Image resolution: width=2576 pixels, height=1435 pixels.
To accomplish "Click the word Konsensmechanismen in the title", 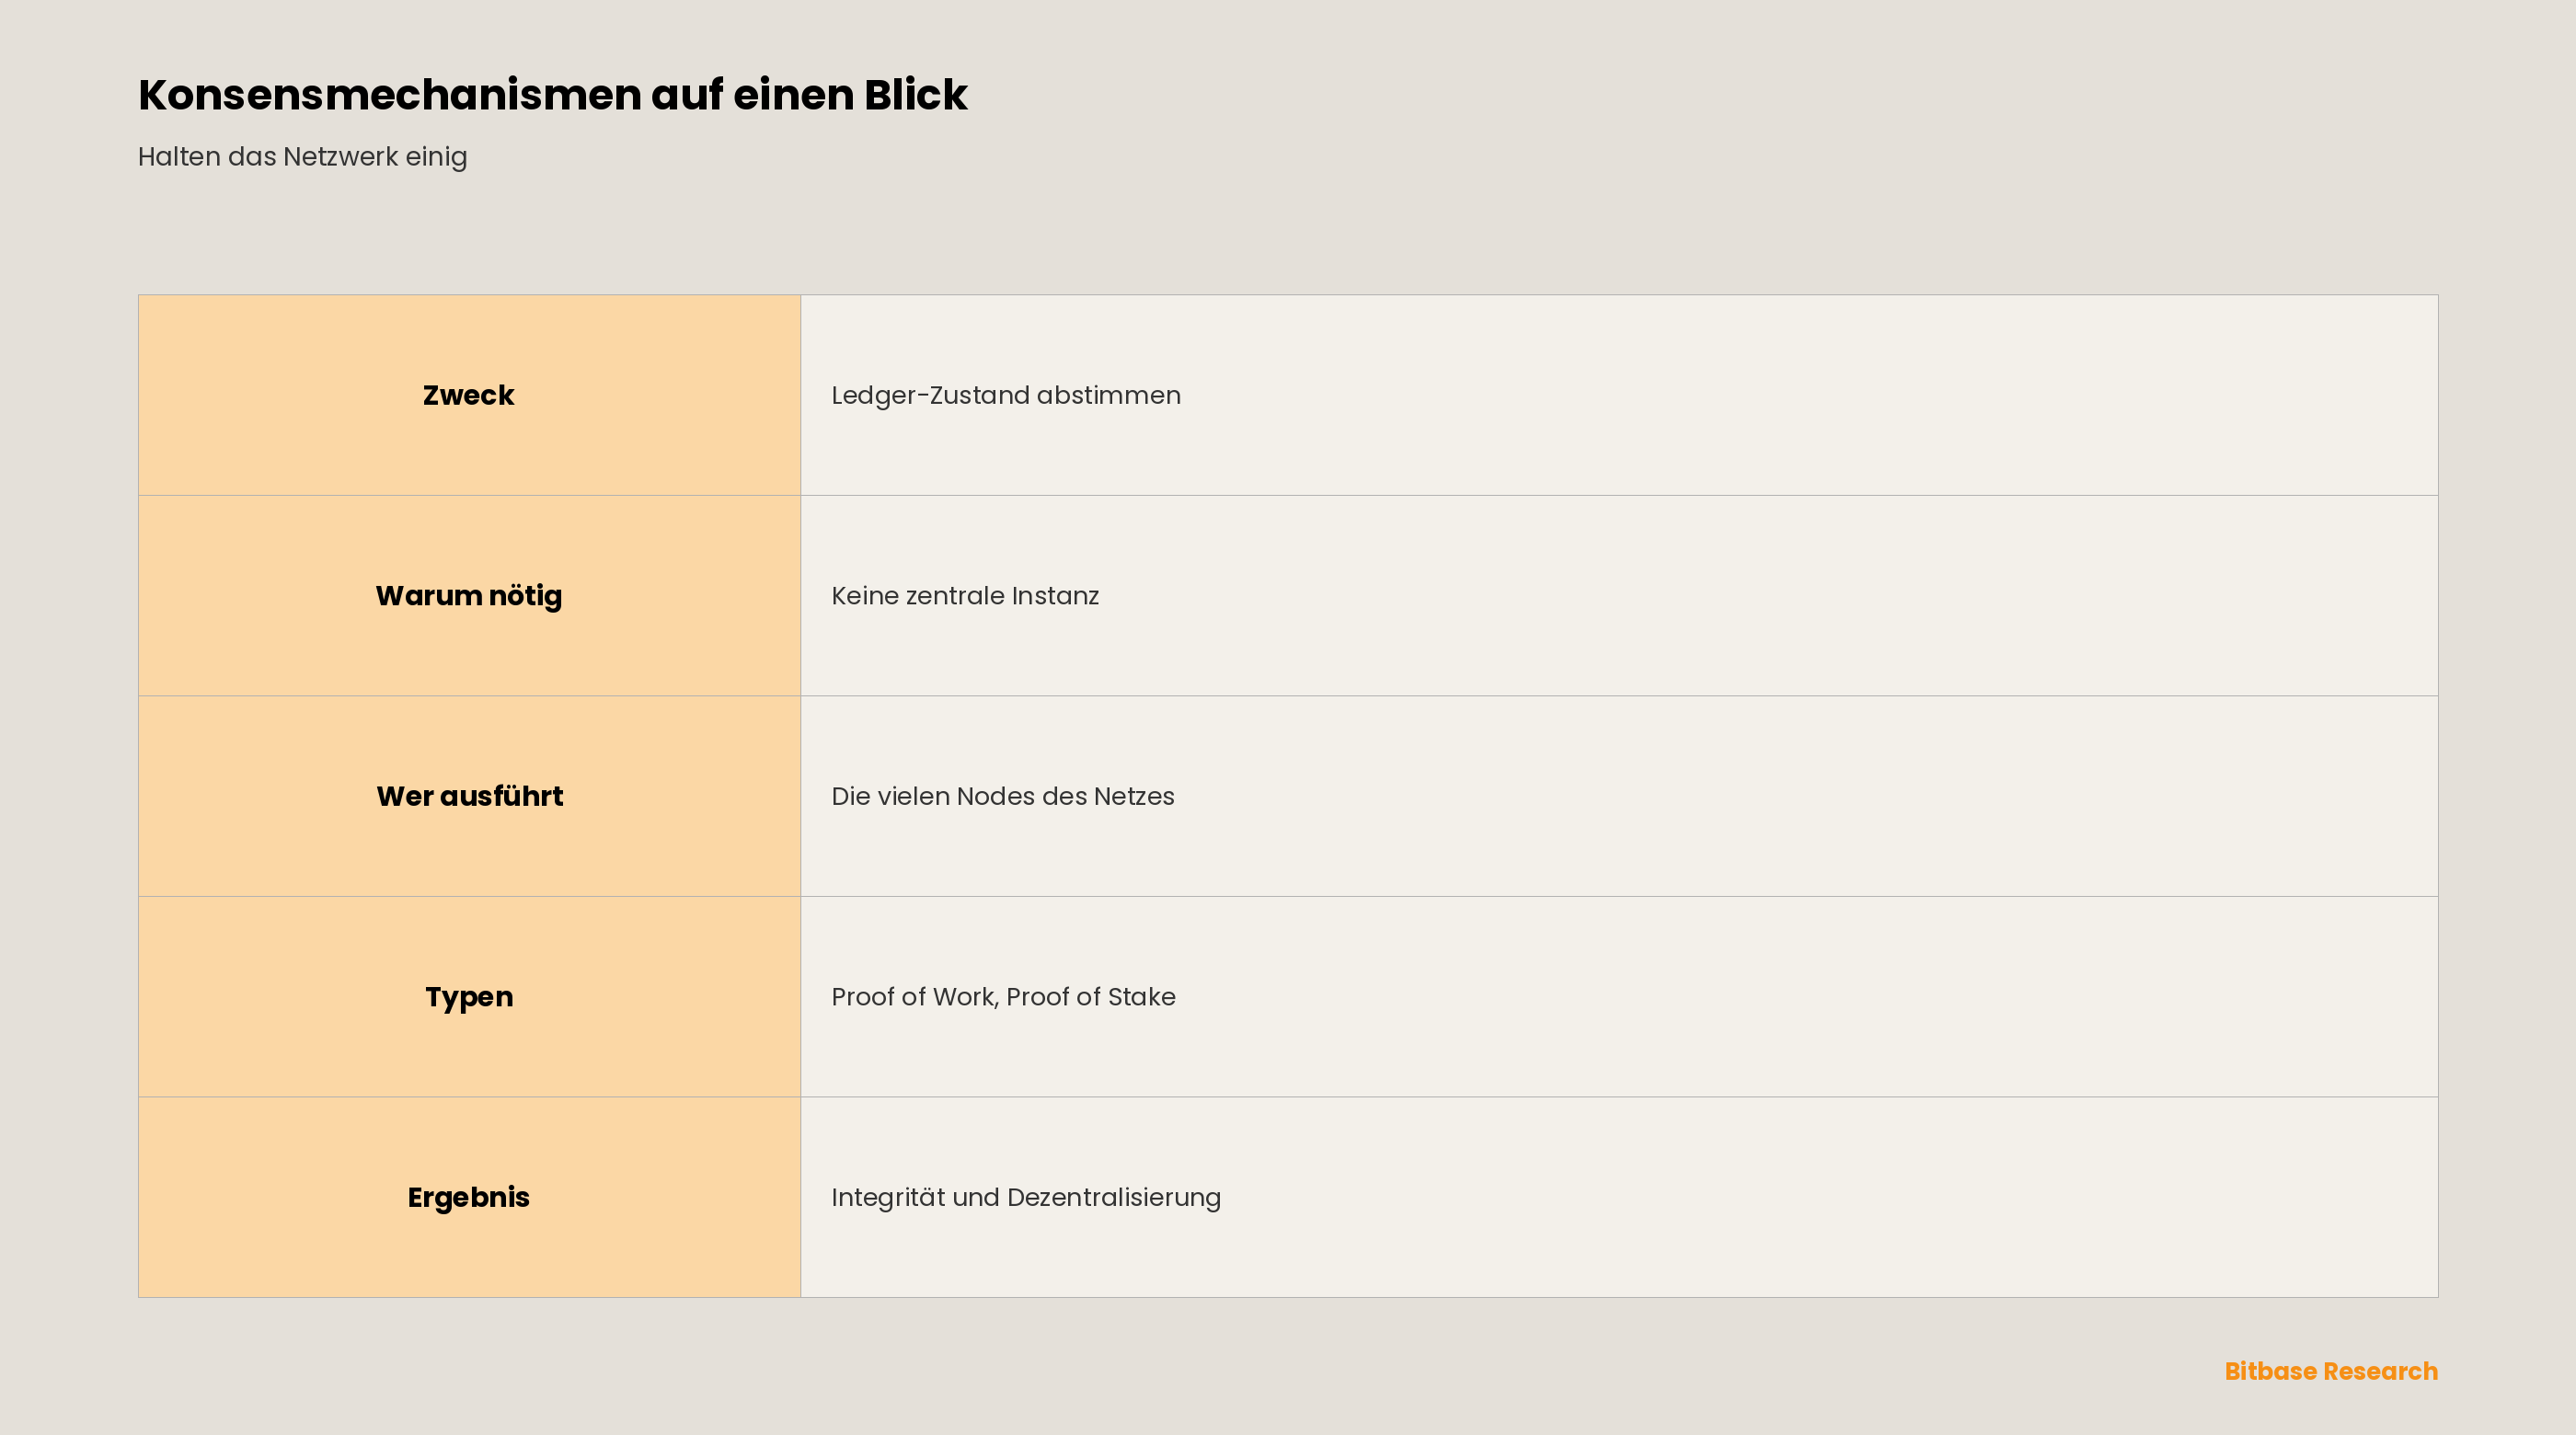I will click(390, 95).
